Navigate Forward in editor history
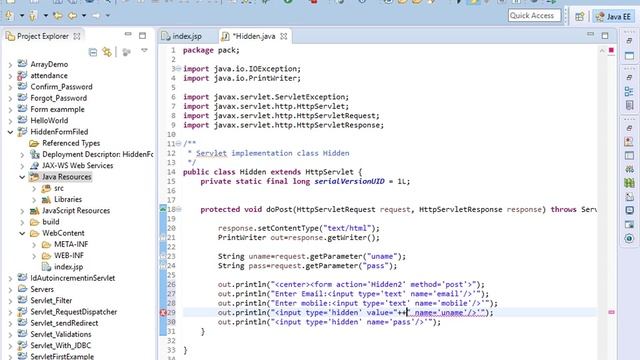 [96, 16]
